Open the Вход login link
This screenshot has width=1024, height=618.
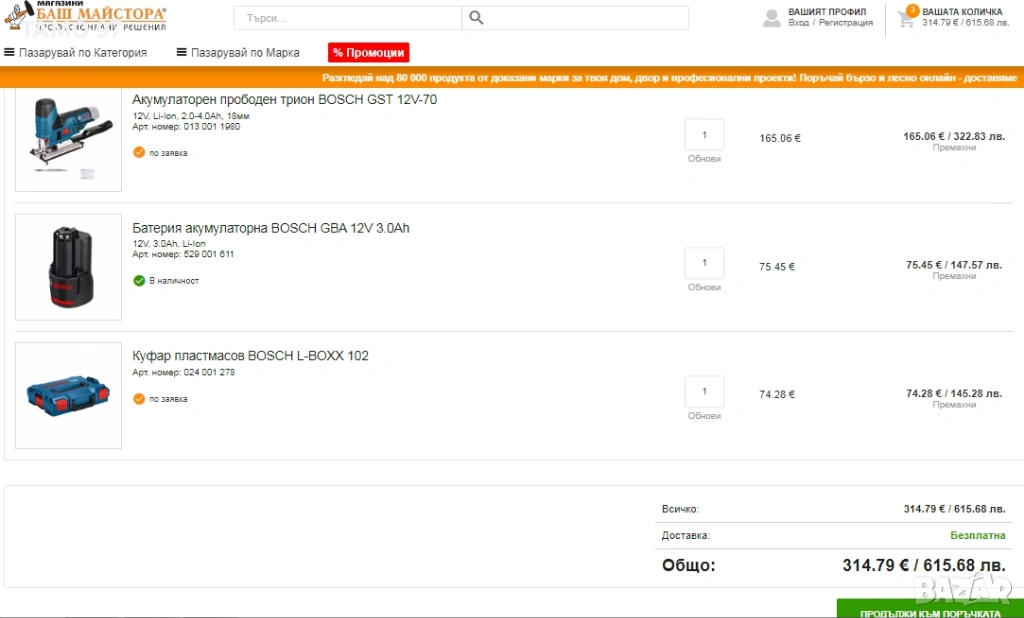[x=798, y=23]
